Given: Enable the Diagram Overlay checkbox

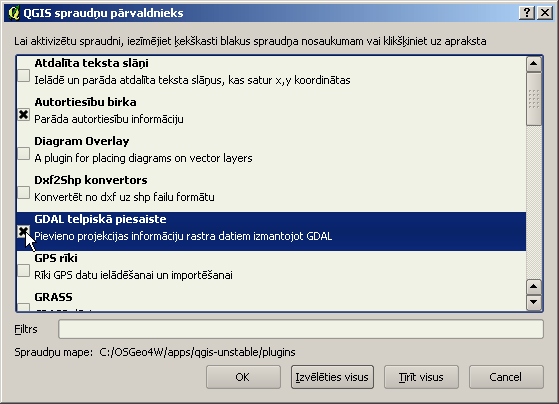Looking at the screenshot, I should (24, 154).
